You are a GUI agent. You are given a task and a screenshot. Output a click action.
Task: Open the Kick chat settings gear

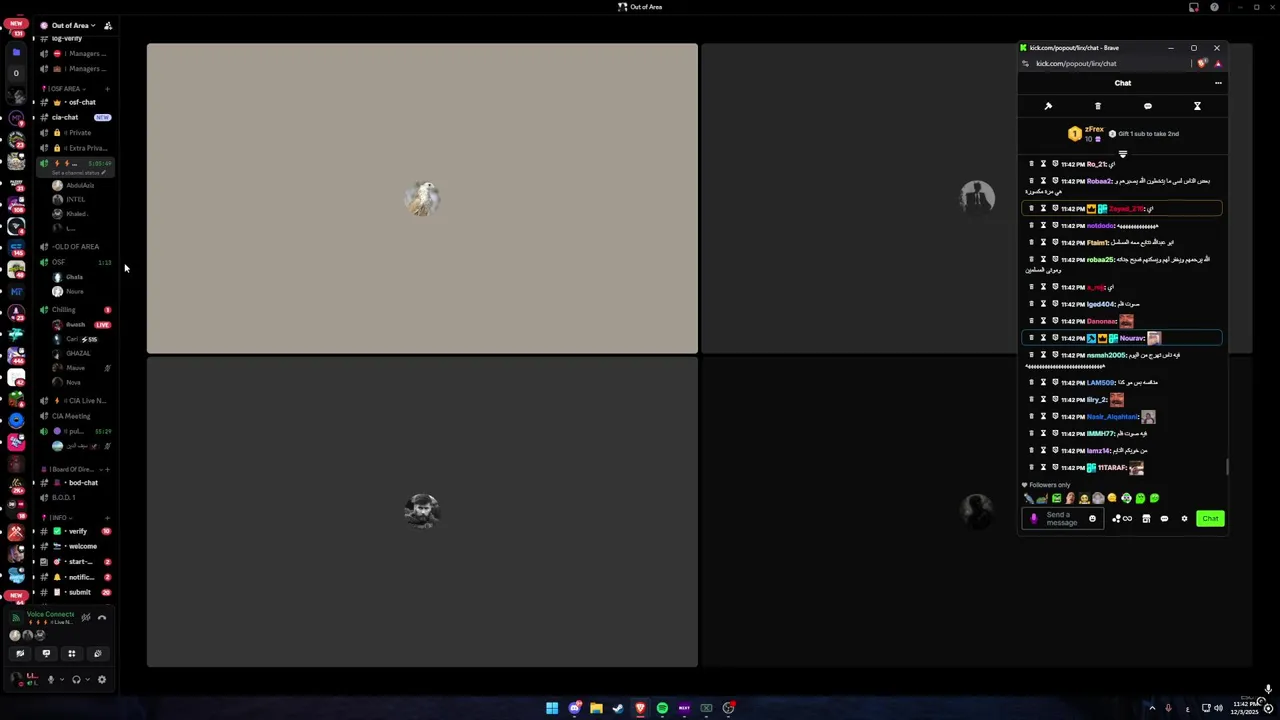(x=1185, y=519)
